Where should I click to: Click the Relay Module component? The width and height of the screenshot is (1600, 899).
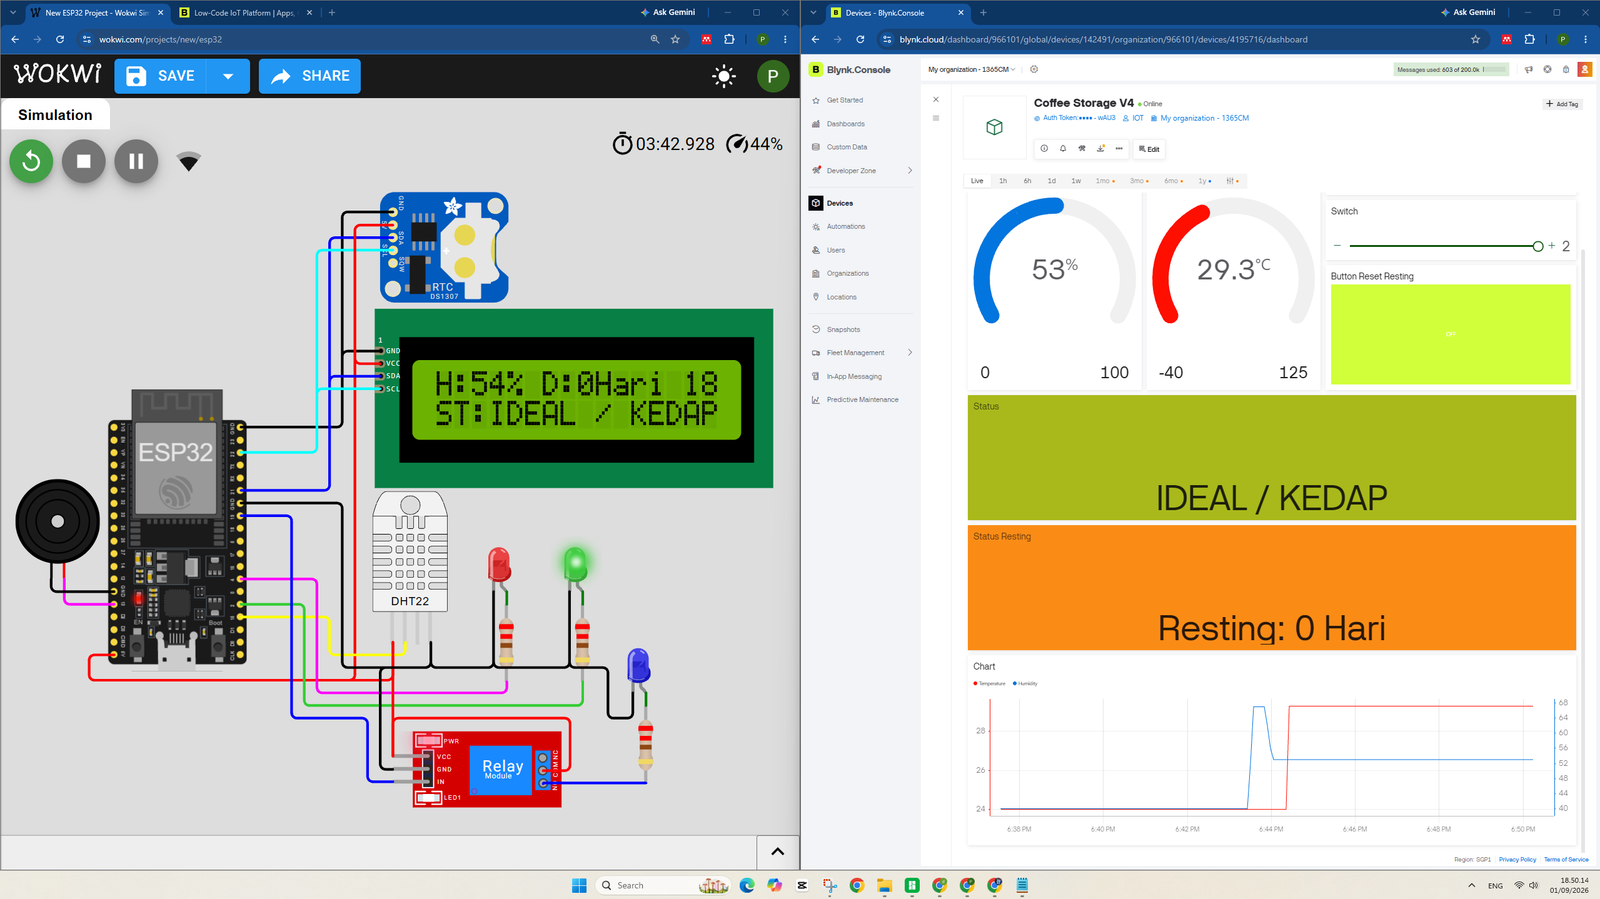(x=488, y=769)
